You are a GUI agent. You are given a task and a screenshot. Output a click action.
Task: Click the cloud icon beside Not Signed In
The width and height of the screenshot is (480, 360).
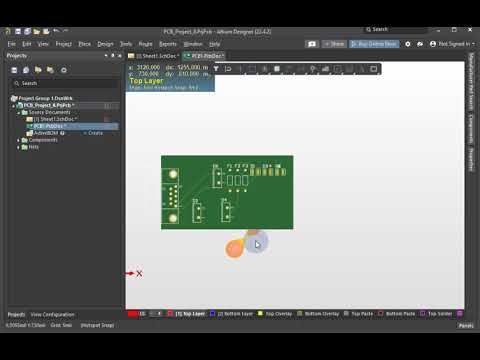click(x=420, y=44)
